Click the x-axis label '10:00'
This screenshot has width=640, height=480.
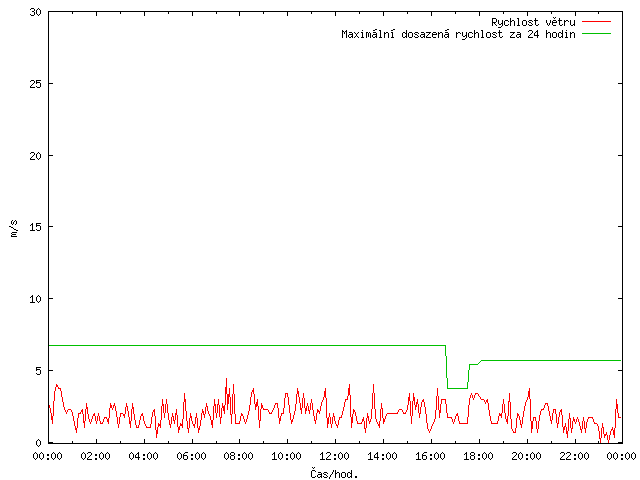[x=287, y=456]
